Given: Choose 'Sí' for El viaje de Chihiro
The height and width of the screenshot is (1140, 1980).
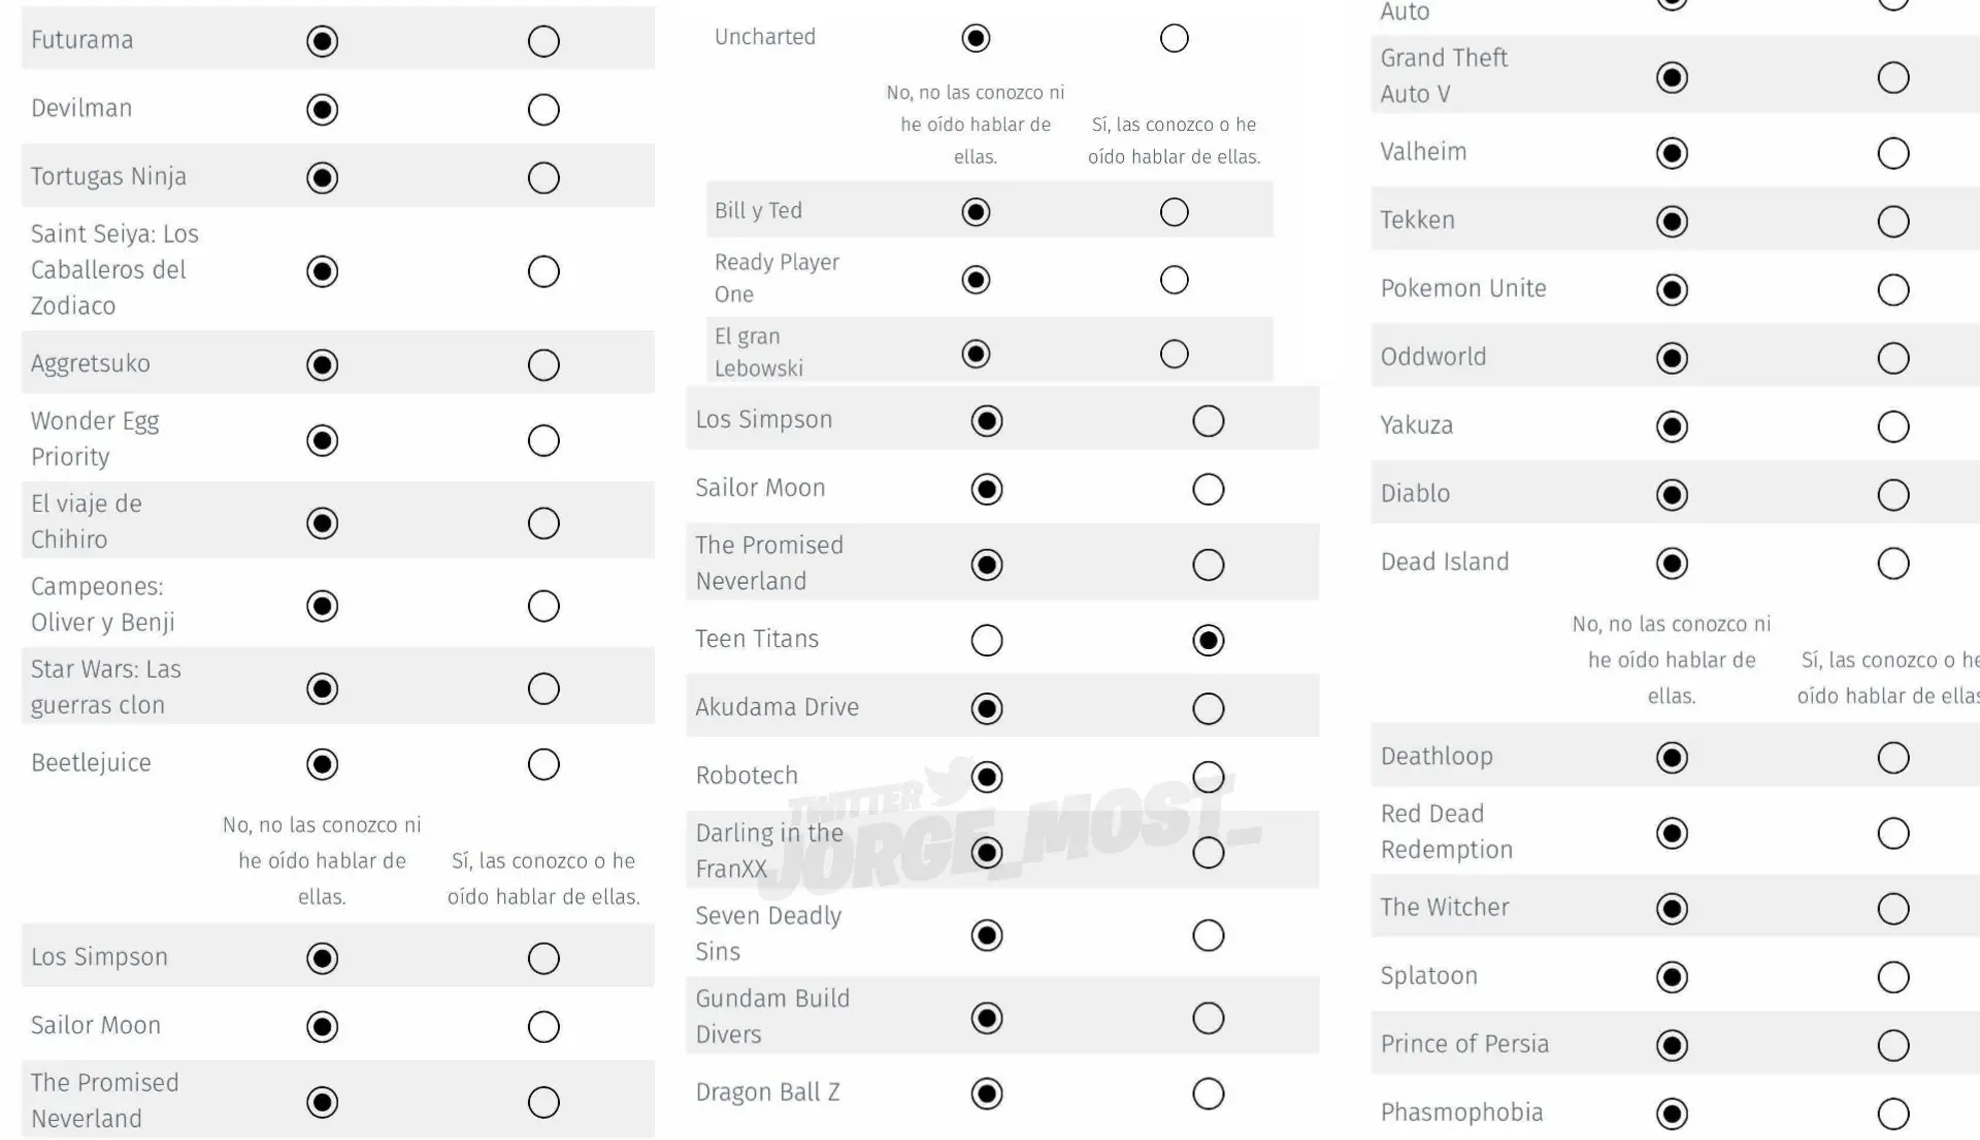Looking at the screenshot, I should pos(543,523).
